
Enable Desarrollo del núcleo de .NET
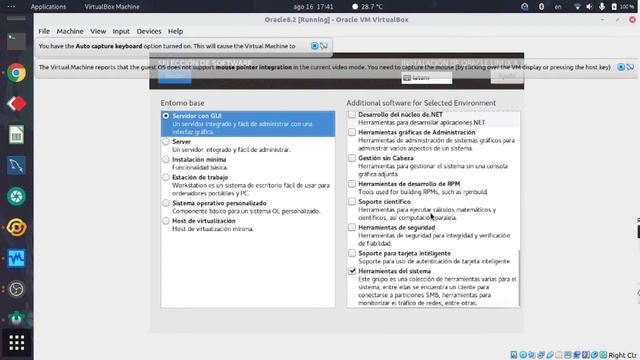pyautogui.click(x=352, y=115)
